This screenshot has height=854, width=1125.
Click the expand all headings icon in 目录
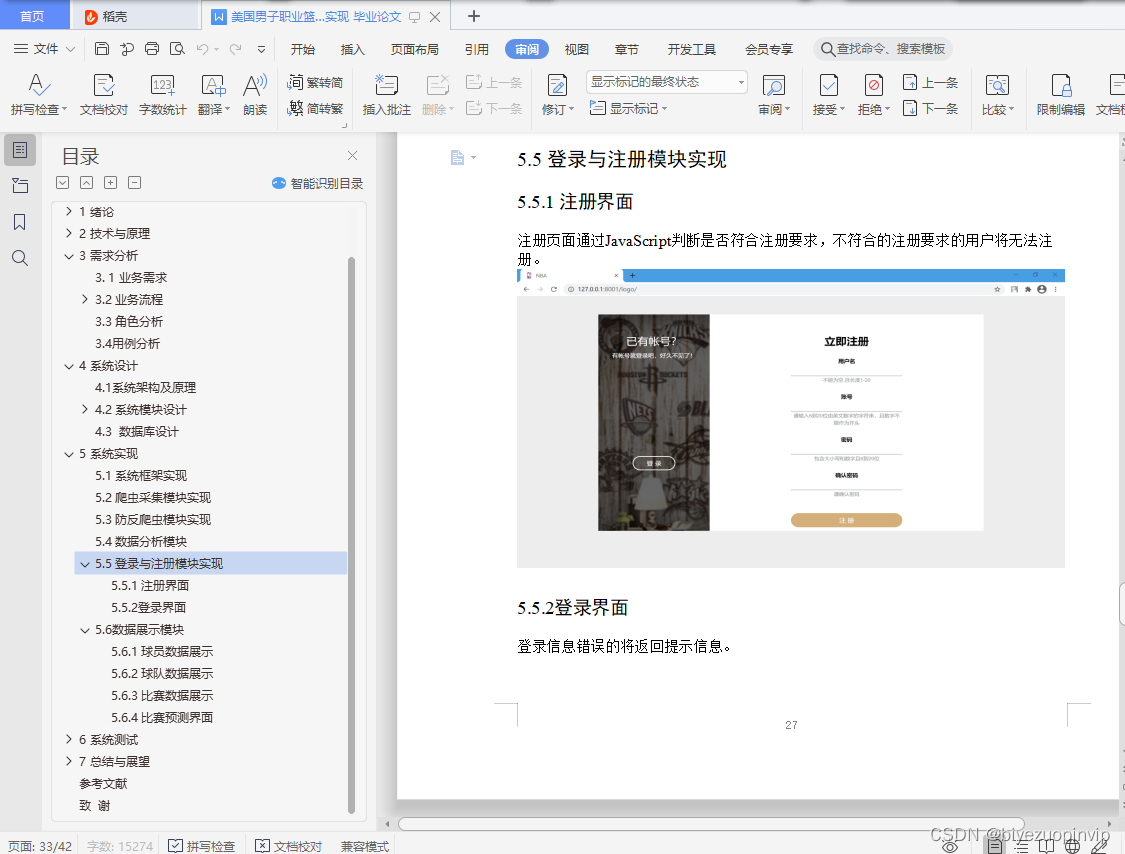pyautogui.click(x=62, y=182)
